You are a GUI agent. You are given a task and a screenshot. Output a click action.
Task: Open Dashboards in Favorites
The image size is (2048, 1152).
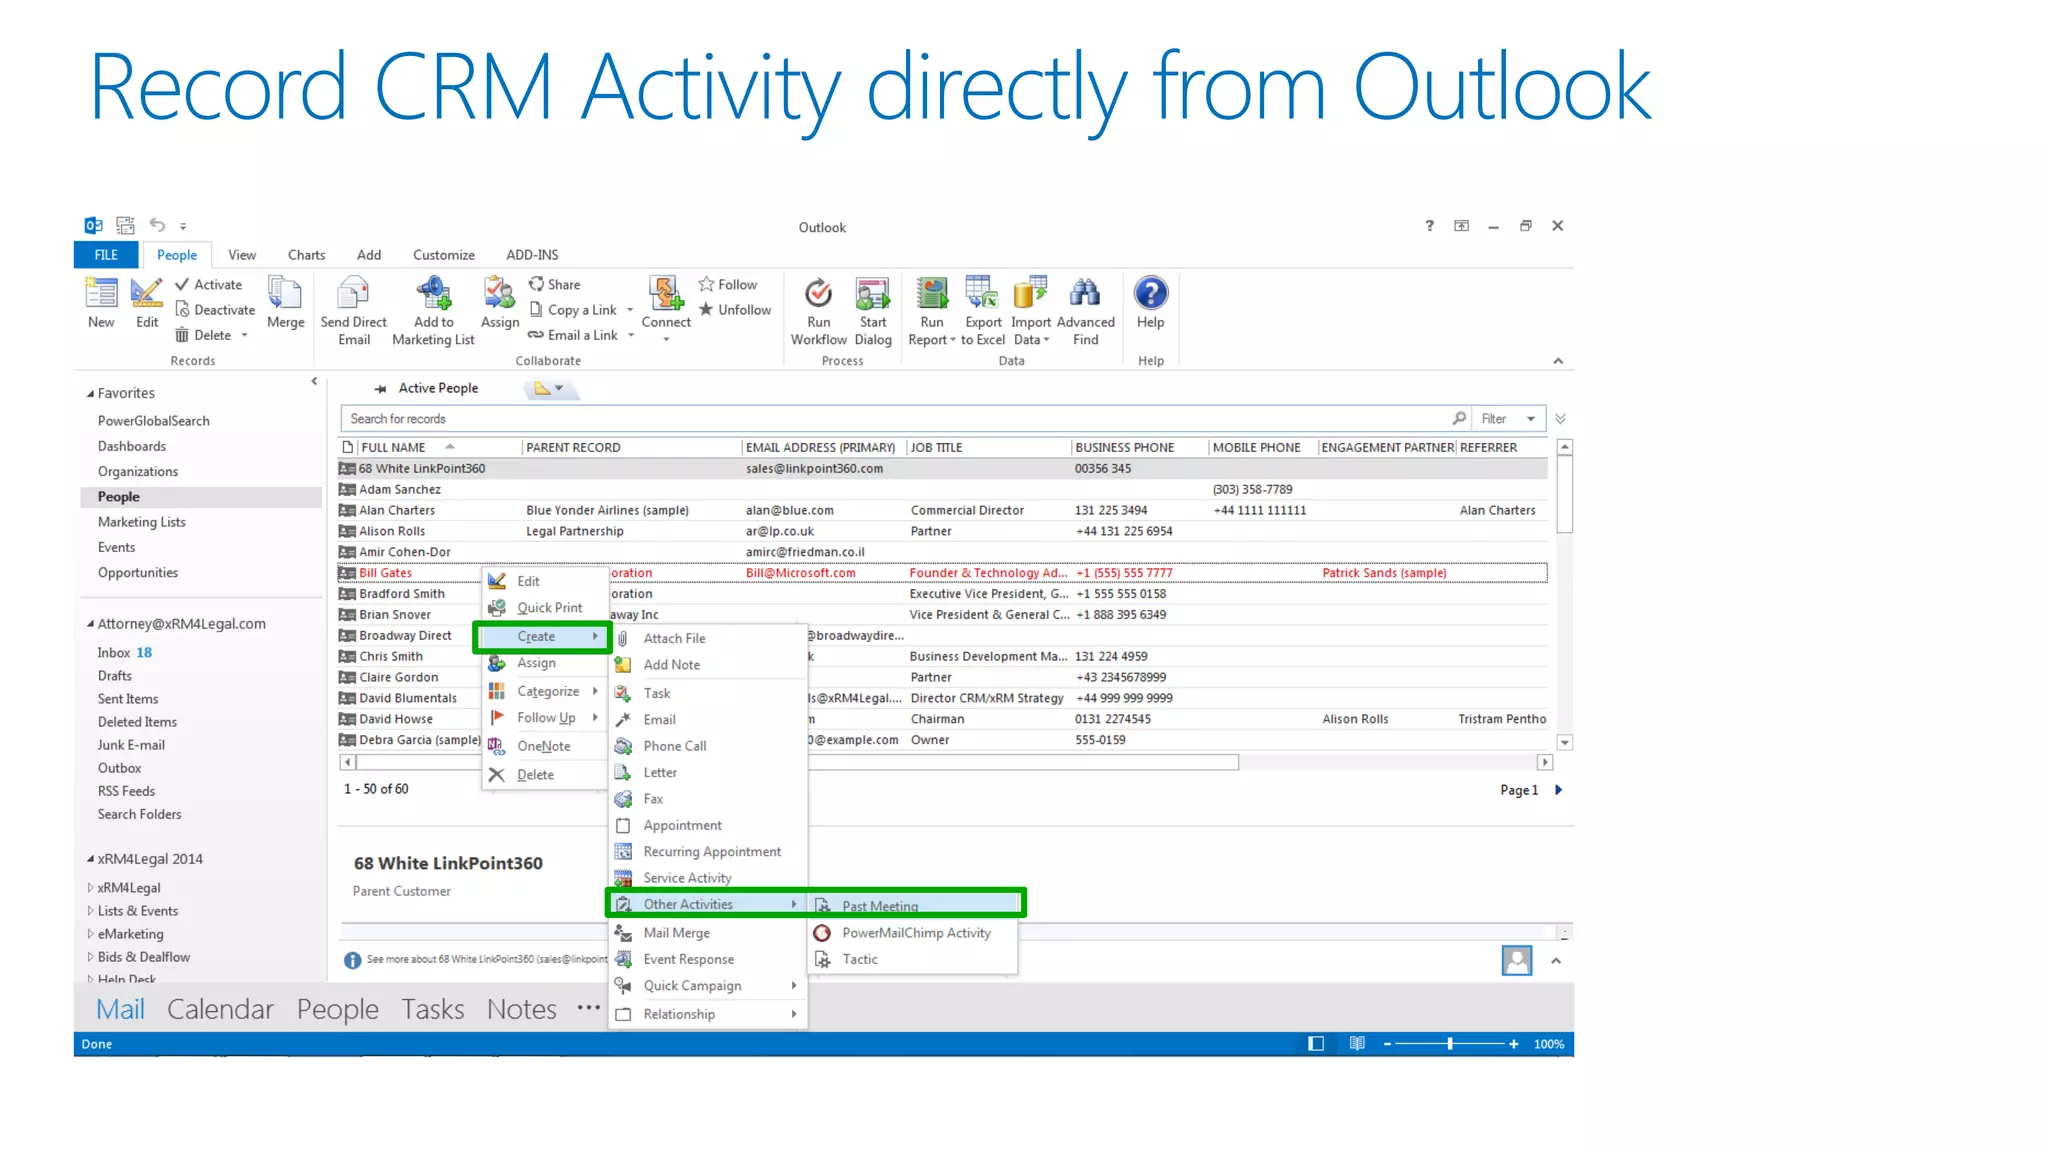132,446
